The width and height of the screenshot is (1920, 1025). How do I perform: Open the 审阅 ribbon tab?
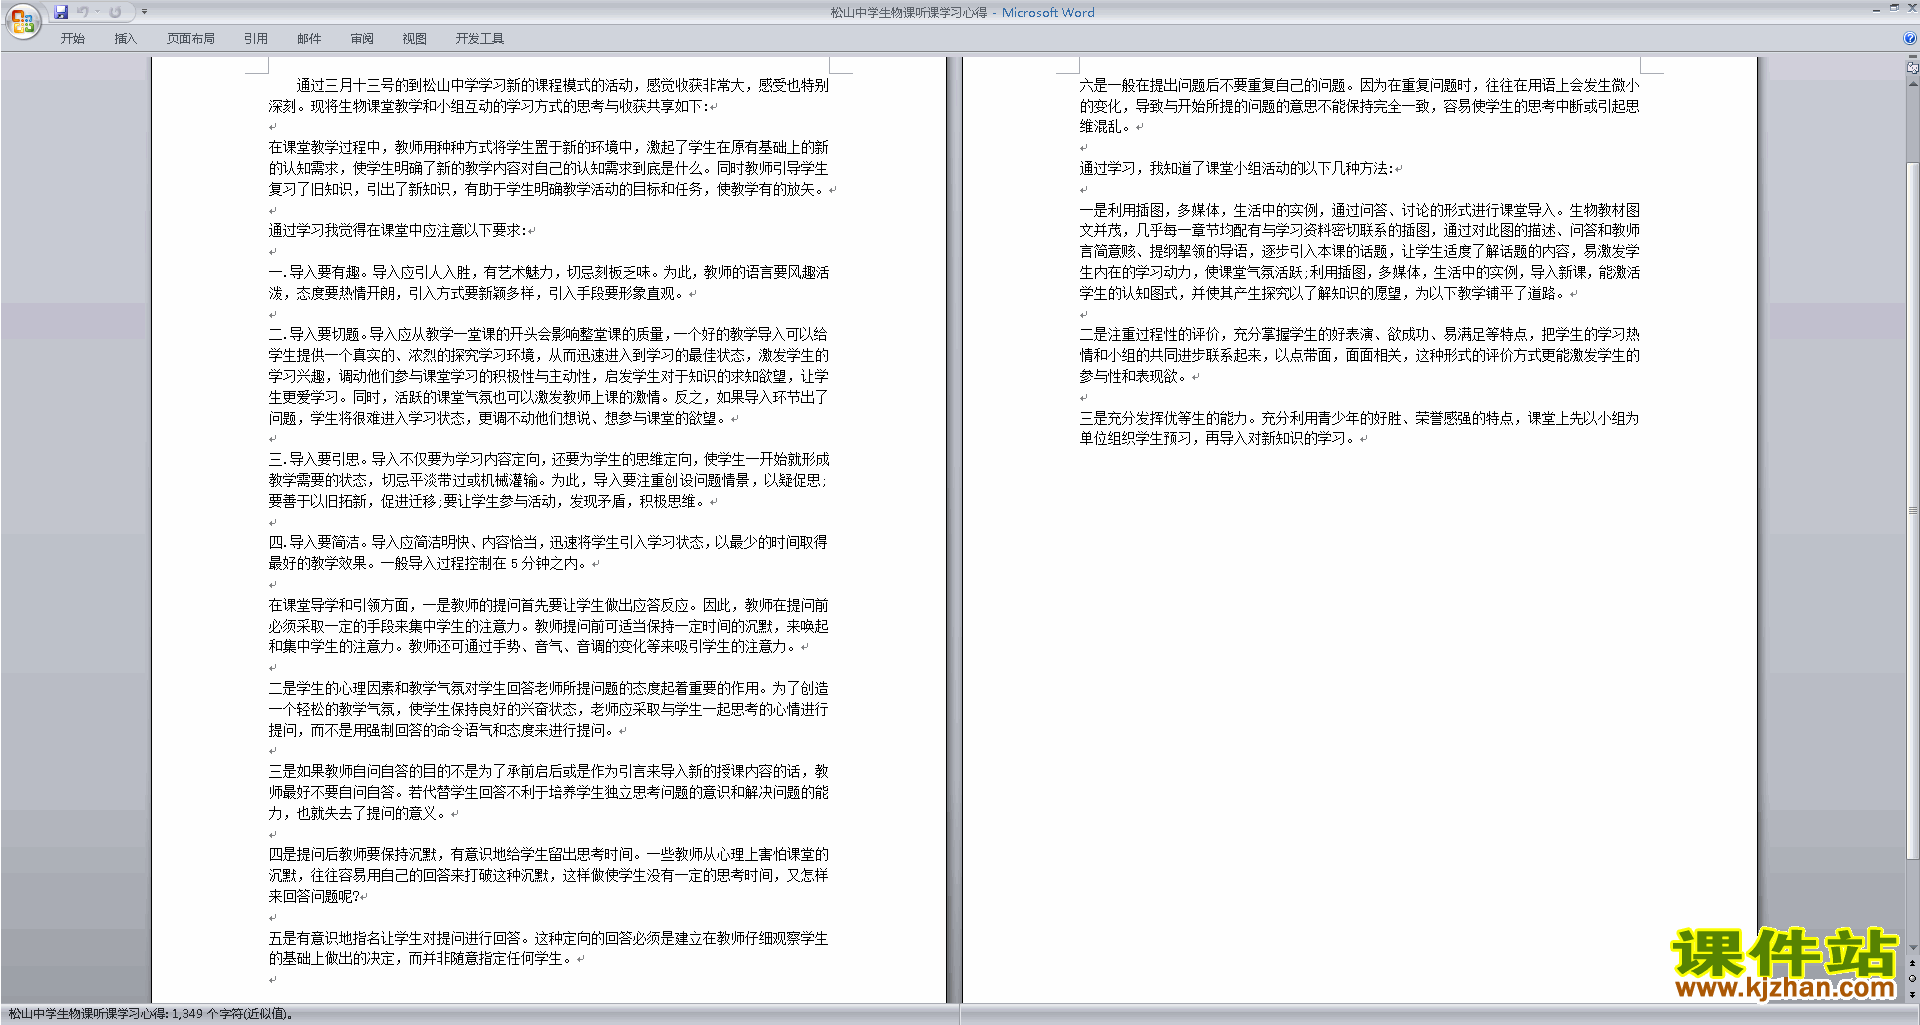(362, 38)
